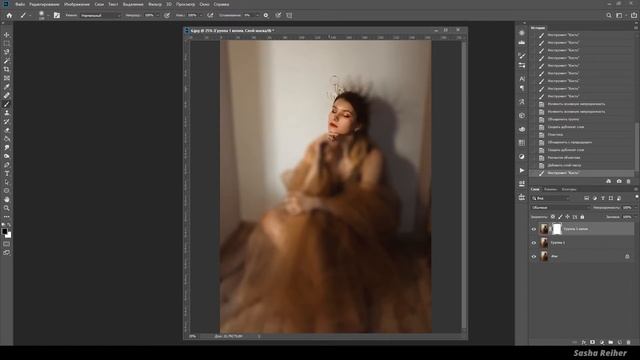The width and height of the screenshot is (640, 360).
Task: Add a layer style with the fx icon
Action: click(x=584, y=342)
